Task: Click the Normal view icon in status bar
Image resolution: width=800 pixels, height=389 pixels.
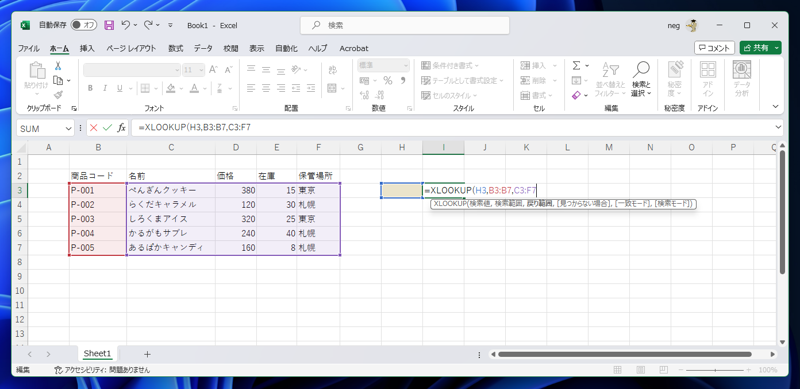Action: tap(617, 370)
